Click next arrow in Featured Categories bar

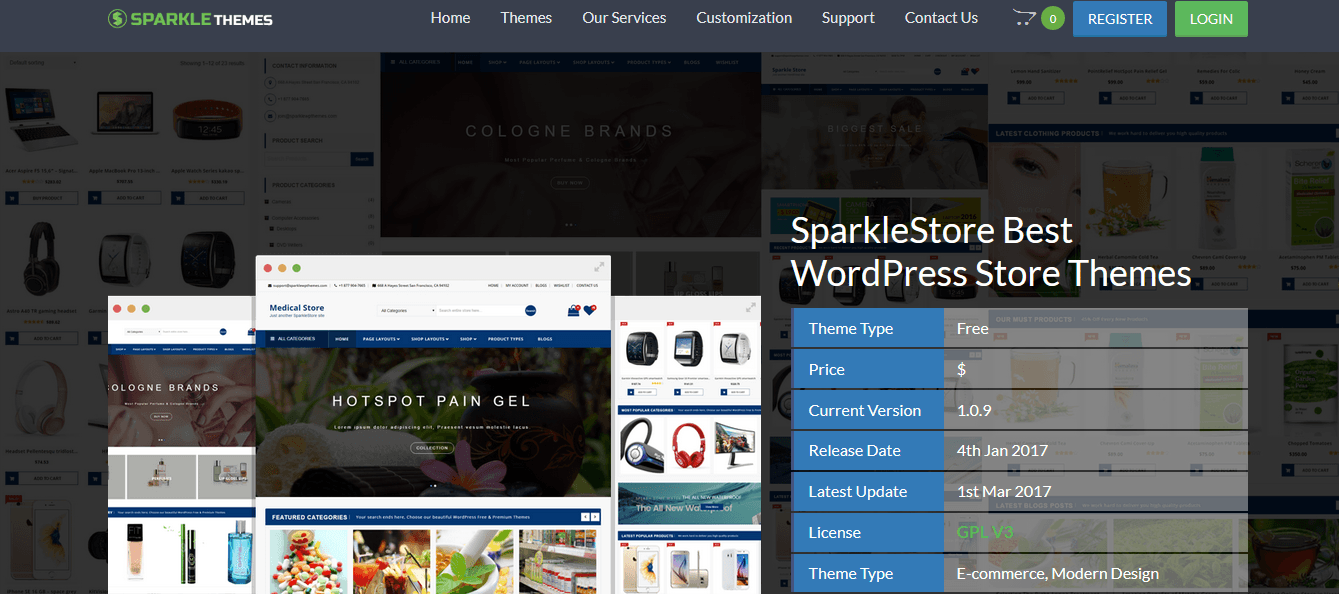coord(596,517)
